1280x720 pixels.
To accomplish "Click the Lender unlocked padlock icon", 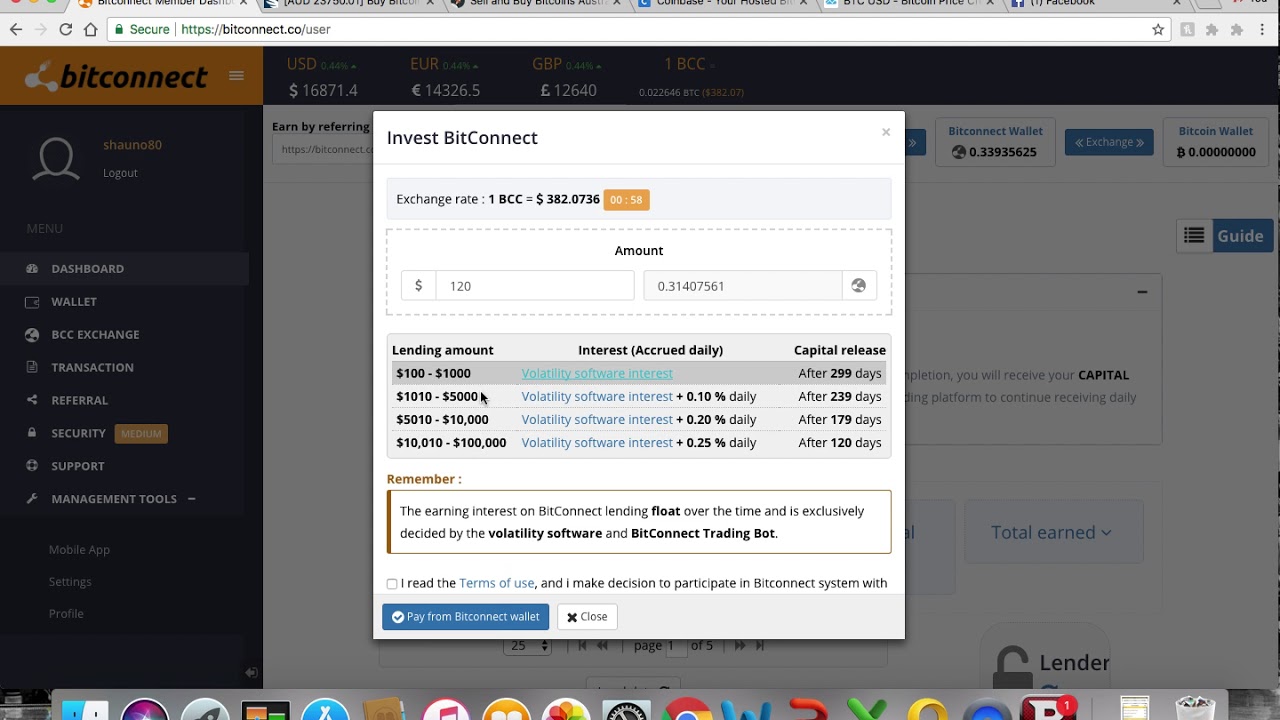I will tap(1012, 665).
